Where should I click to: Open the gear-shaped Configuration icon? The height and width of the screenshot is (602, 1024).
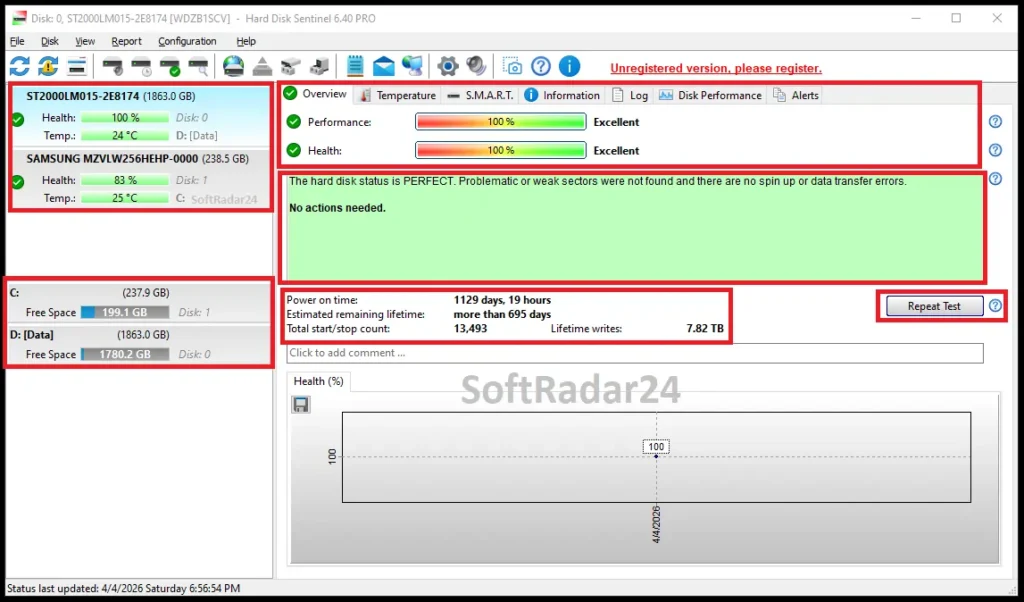pyautogui.click(x=447, y=65)
